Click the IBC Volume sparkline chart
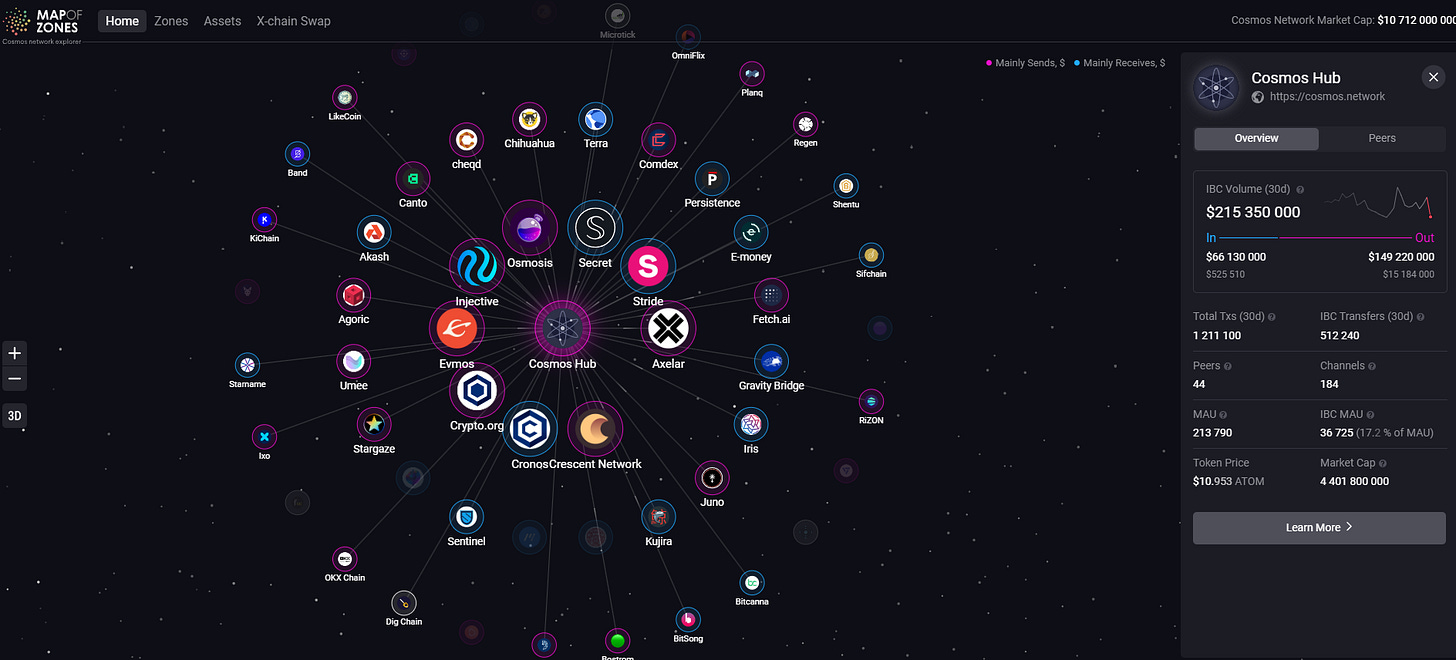Viewport: 1456px width, 660px height. click(1380, 203)
